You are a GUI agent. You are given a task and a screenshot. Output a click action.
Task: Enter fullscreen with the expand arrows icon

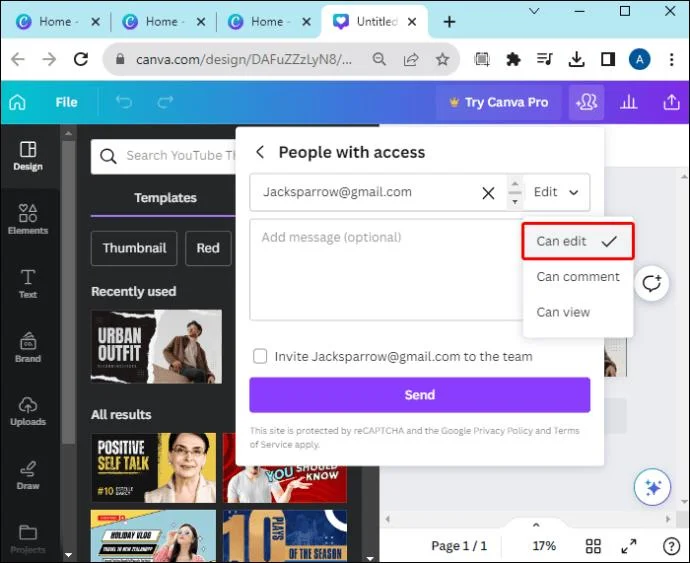click(629, 546)
